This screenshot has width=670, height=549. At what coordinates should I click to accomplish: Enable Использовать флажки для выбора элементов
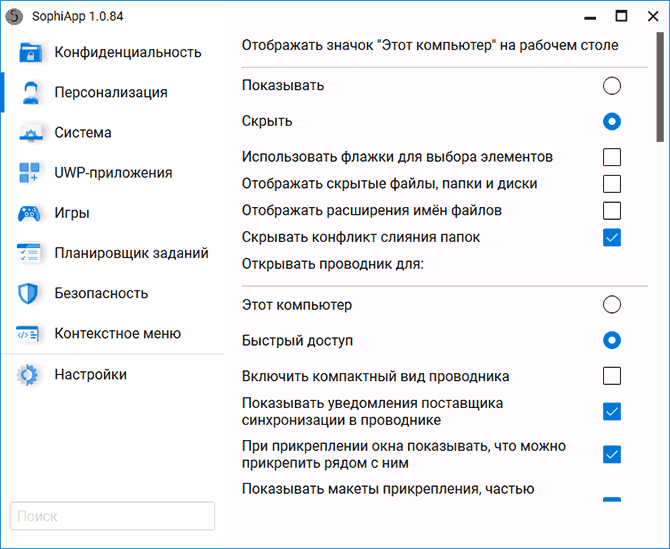point(612,157)
